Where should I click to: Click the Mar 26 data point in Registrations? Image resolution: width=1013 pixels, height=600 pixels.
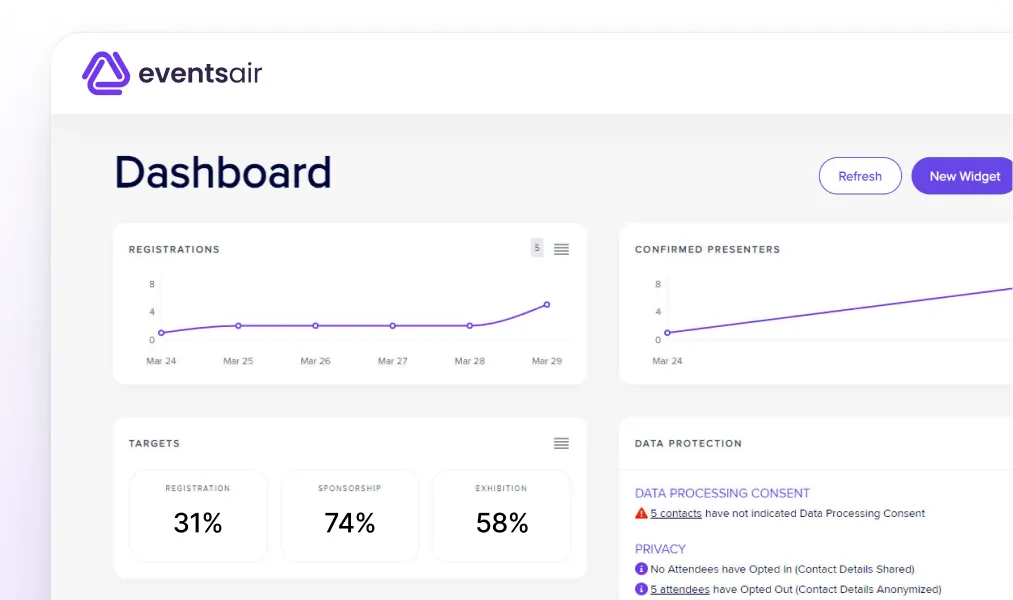click(315, 326)
